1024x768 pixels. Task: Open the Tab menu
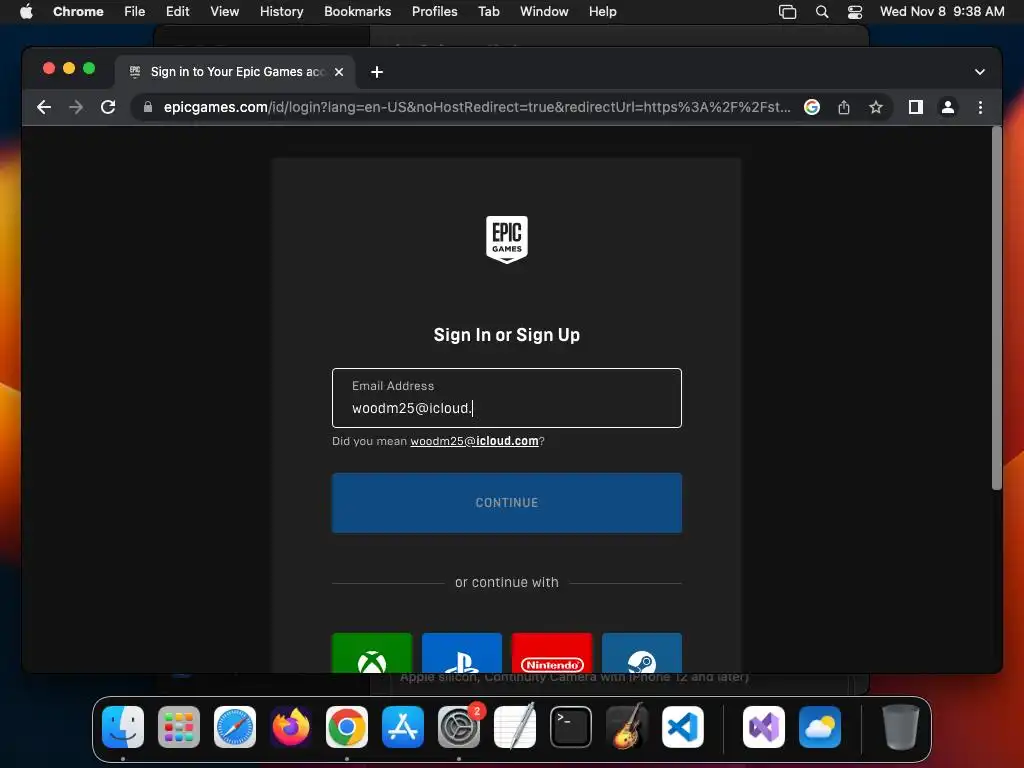pos(488,12)
